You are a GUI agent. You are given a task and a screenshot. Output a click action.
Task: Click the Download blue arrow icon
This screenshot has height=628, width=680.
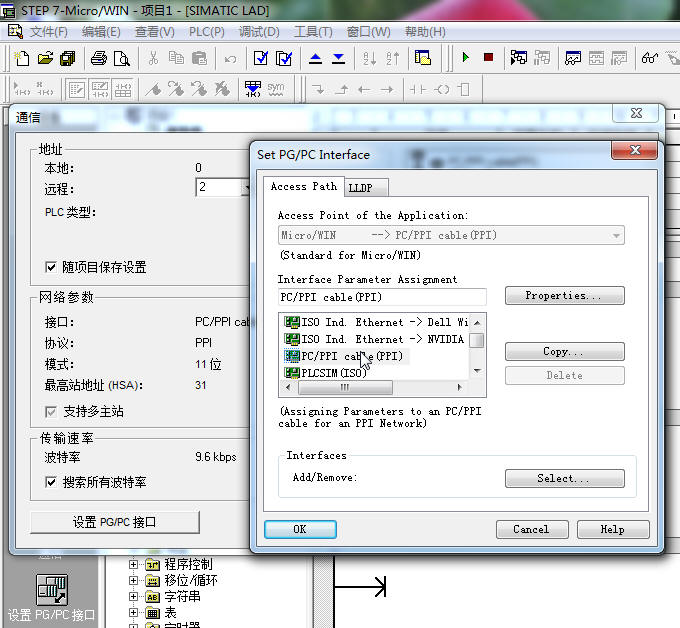click(338, 58)
